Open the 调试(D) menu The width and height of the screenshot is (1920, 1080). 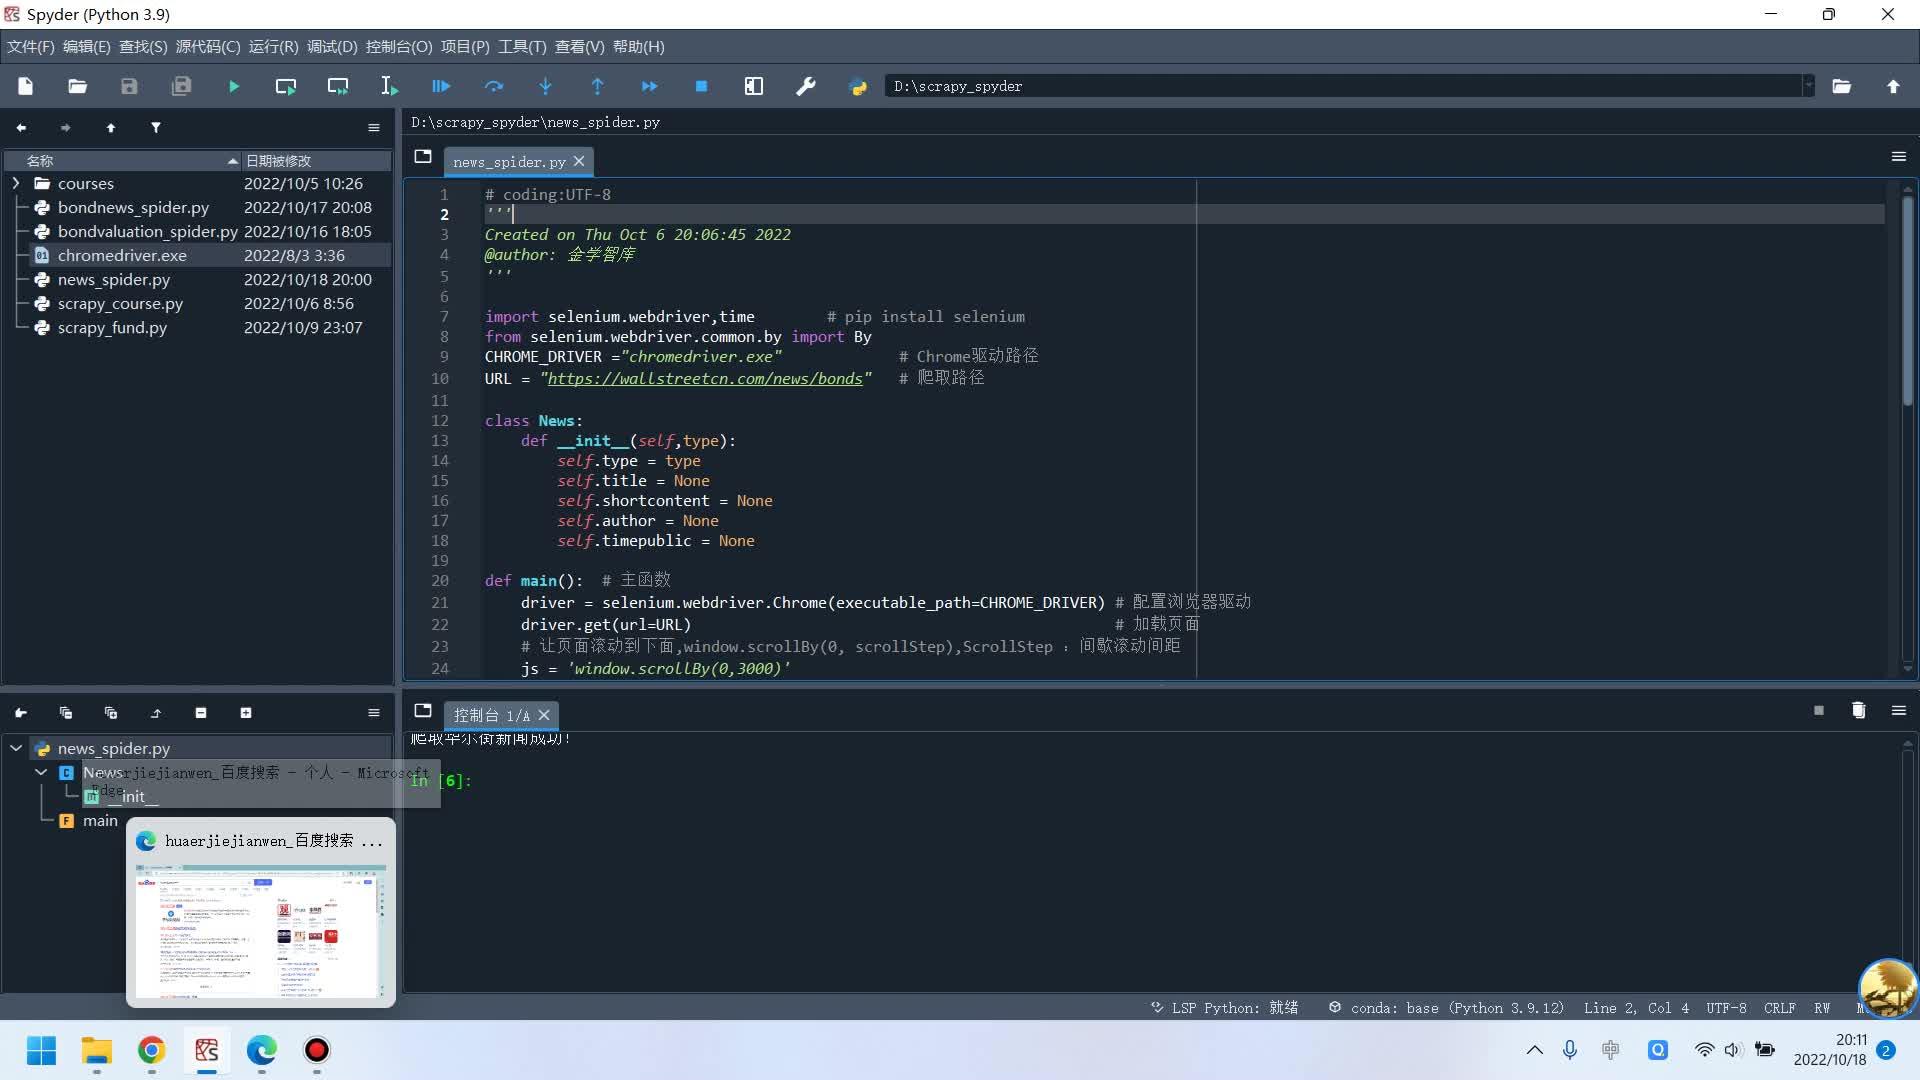tap(331, 47)
